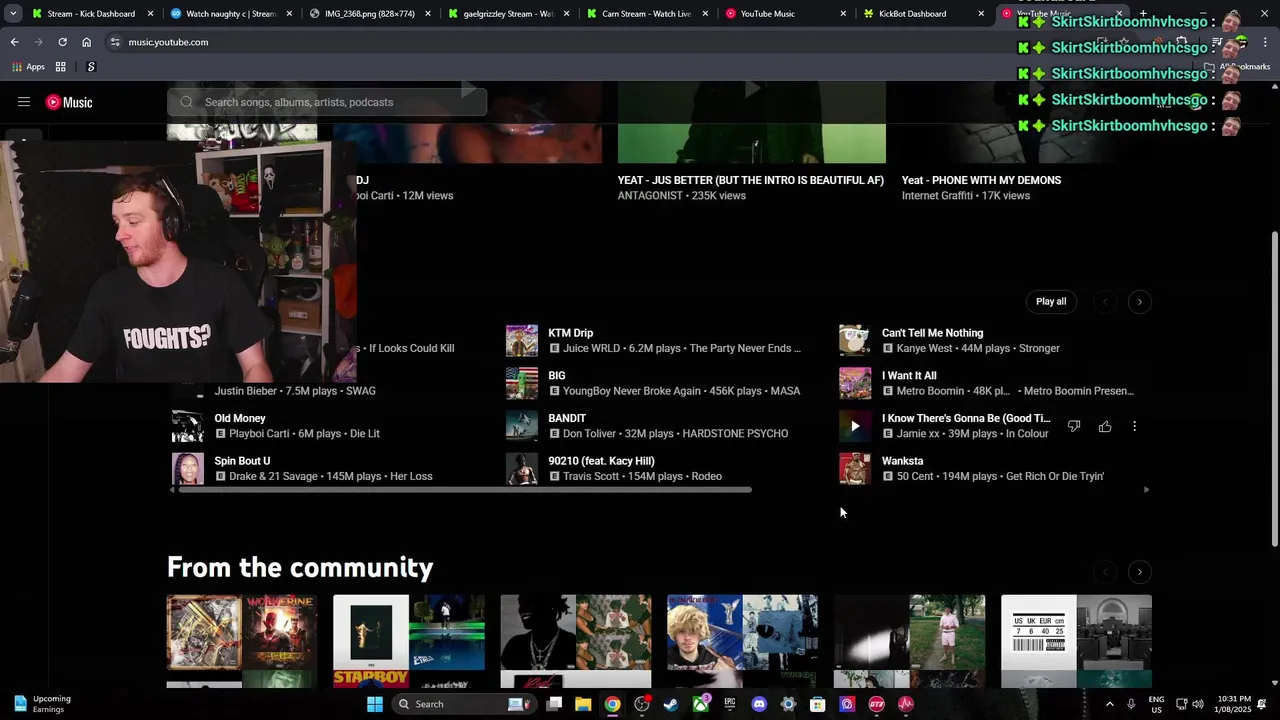Select the song Old Money
Viewport: 1280px width, 720px height.
coord(240,418)
